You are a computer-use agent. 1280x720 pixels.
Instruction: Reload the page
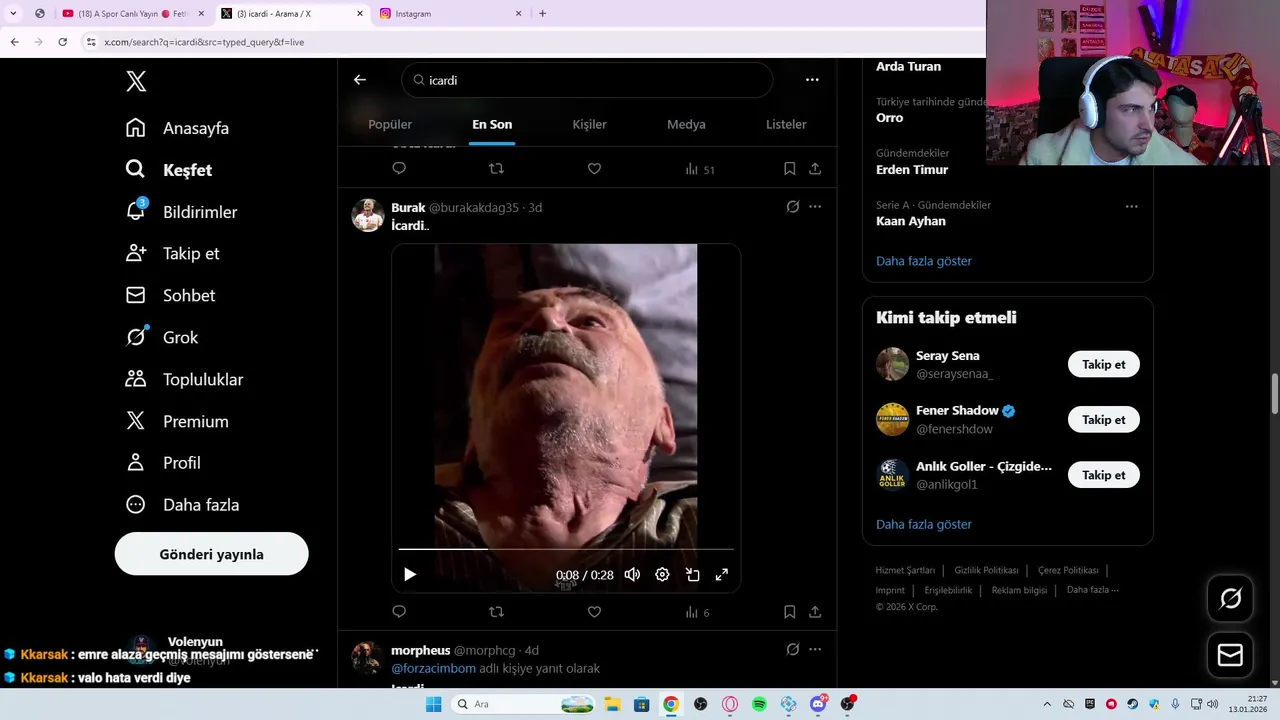pos(62,42)
